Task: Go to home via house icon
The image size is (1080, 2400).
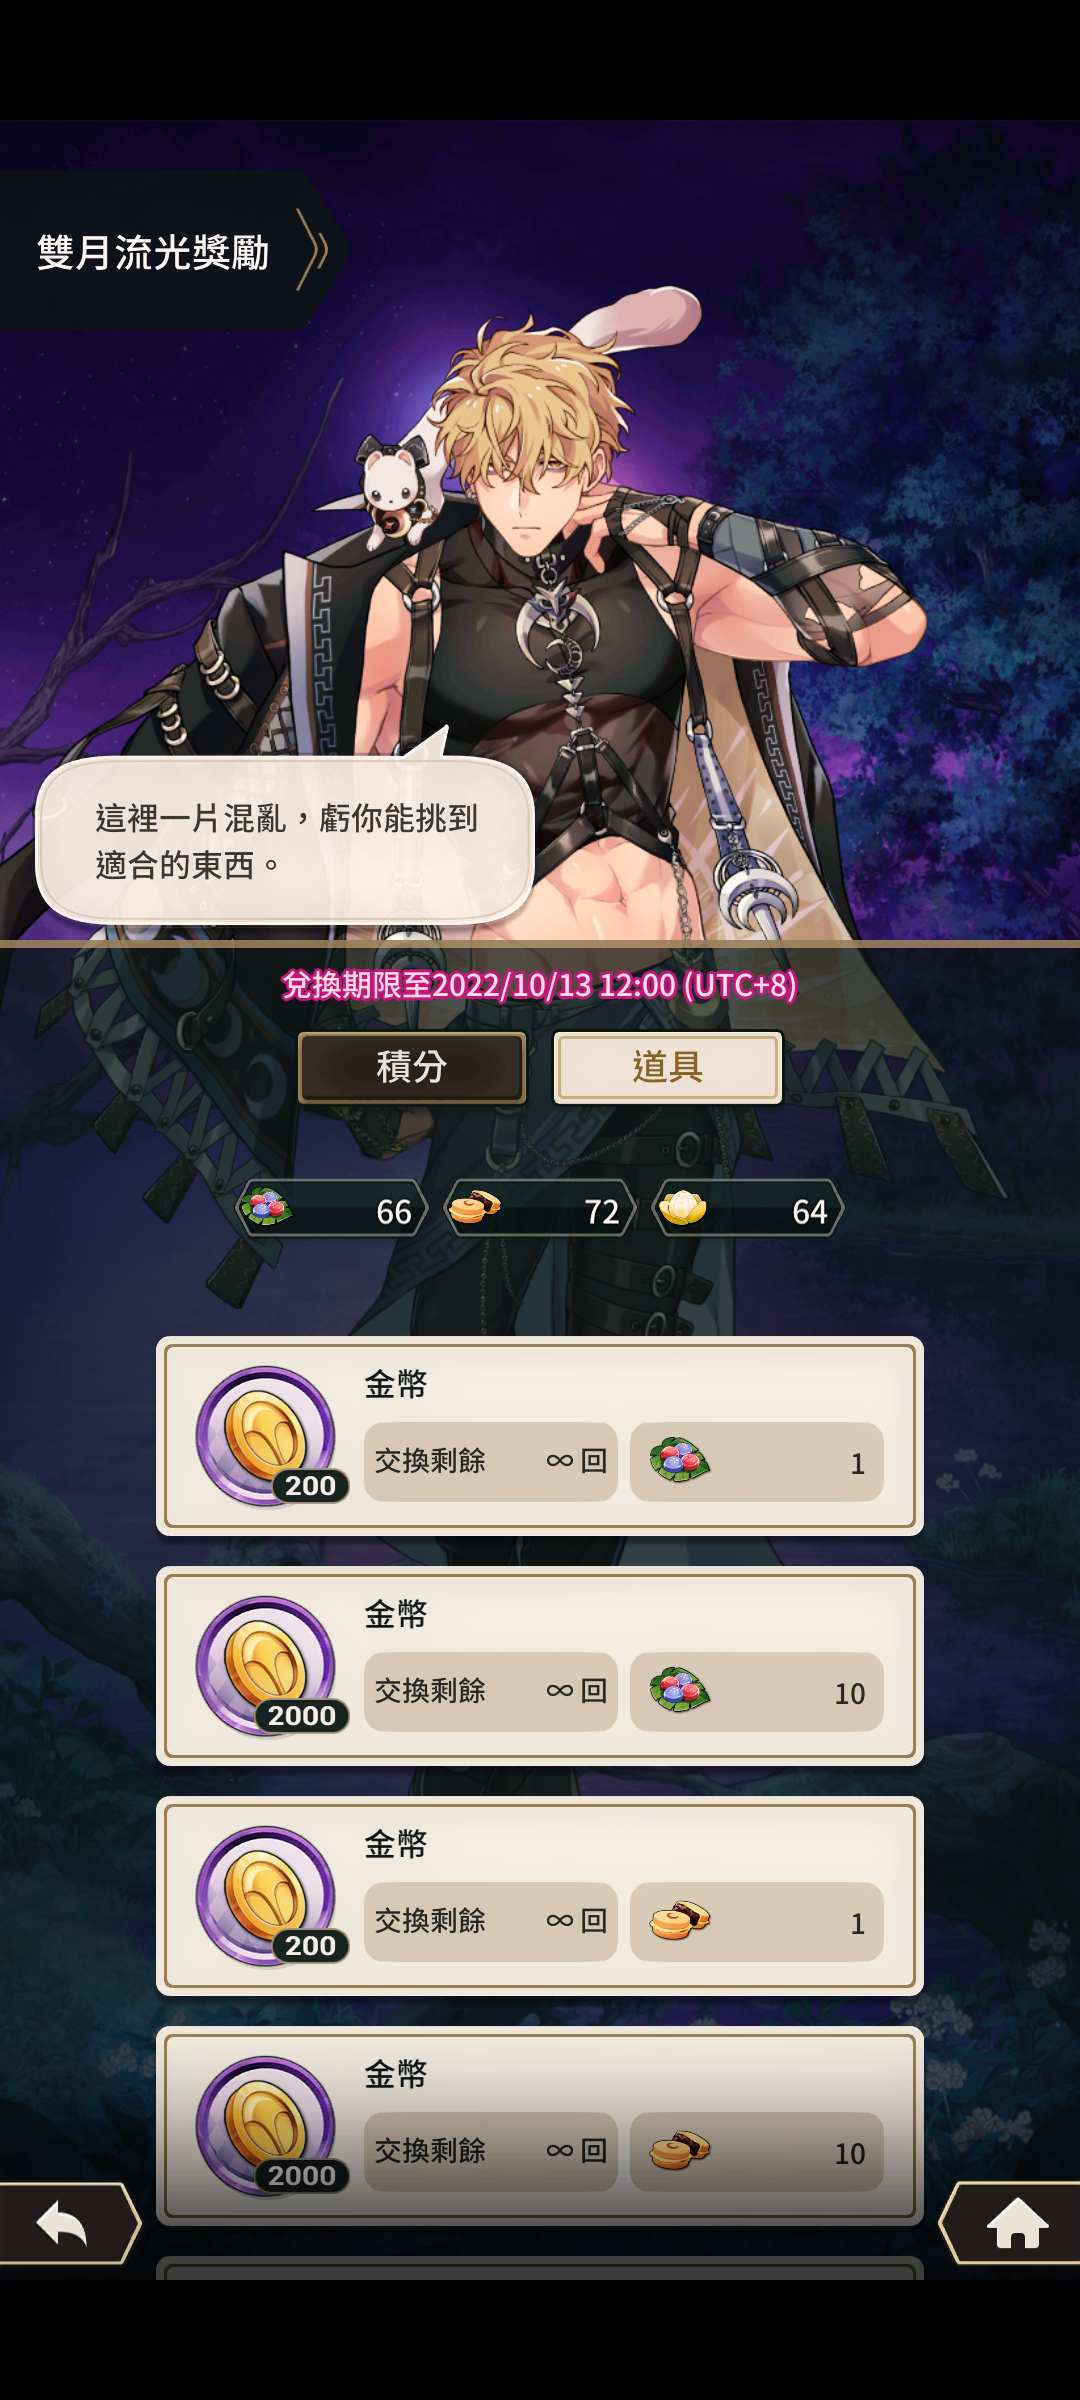Action: click(1014, 2223)
